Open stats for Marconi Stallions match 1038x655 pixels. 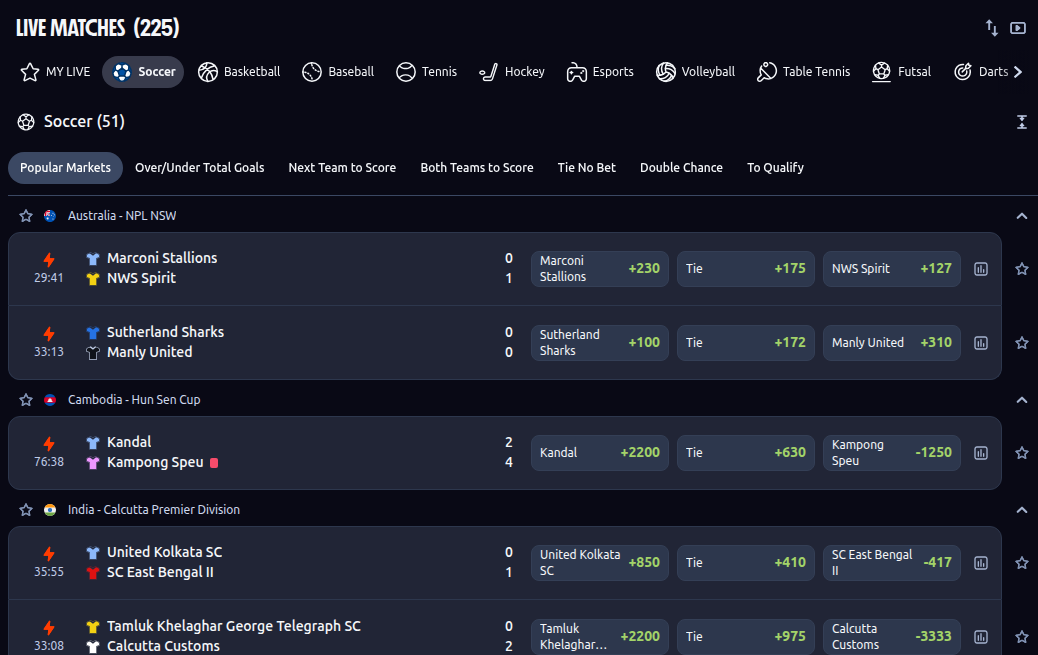click(981, 269)
